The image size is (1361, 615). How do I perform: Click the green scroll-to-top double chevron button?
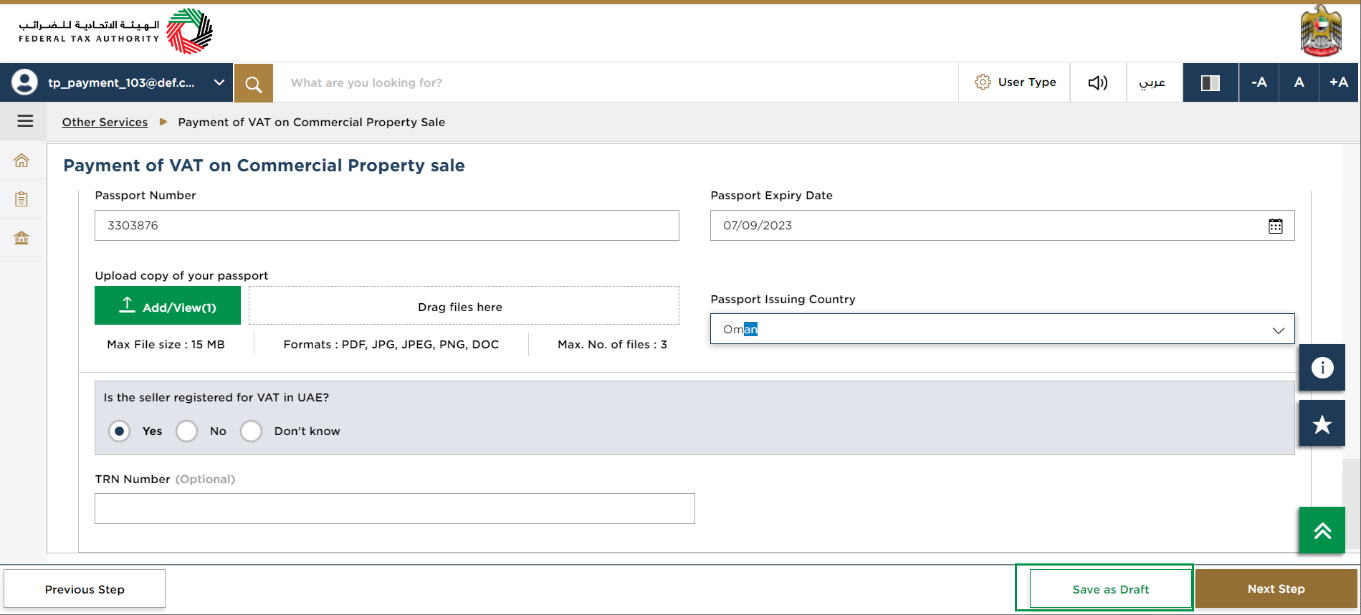(1322, 530)
